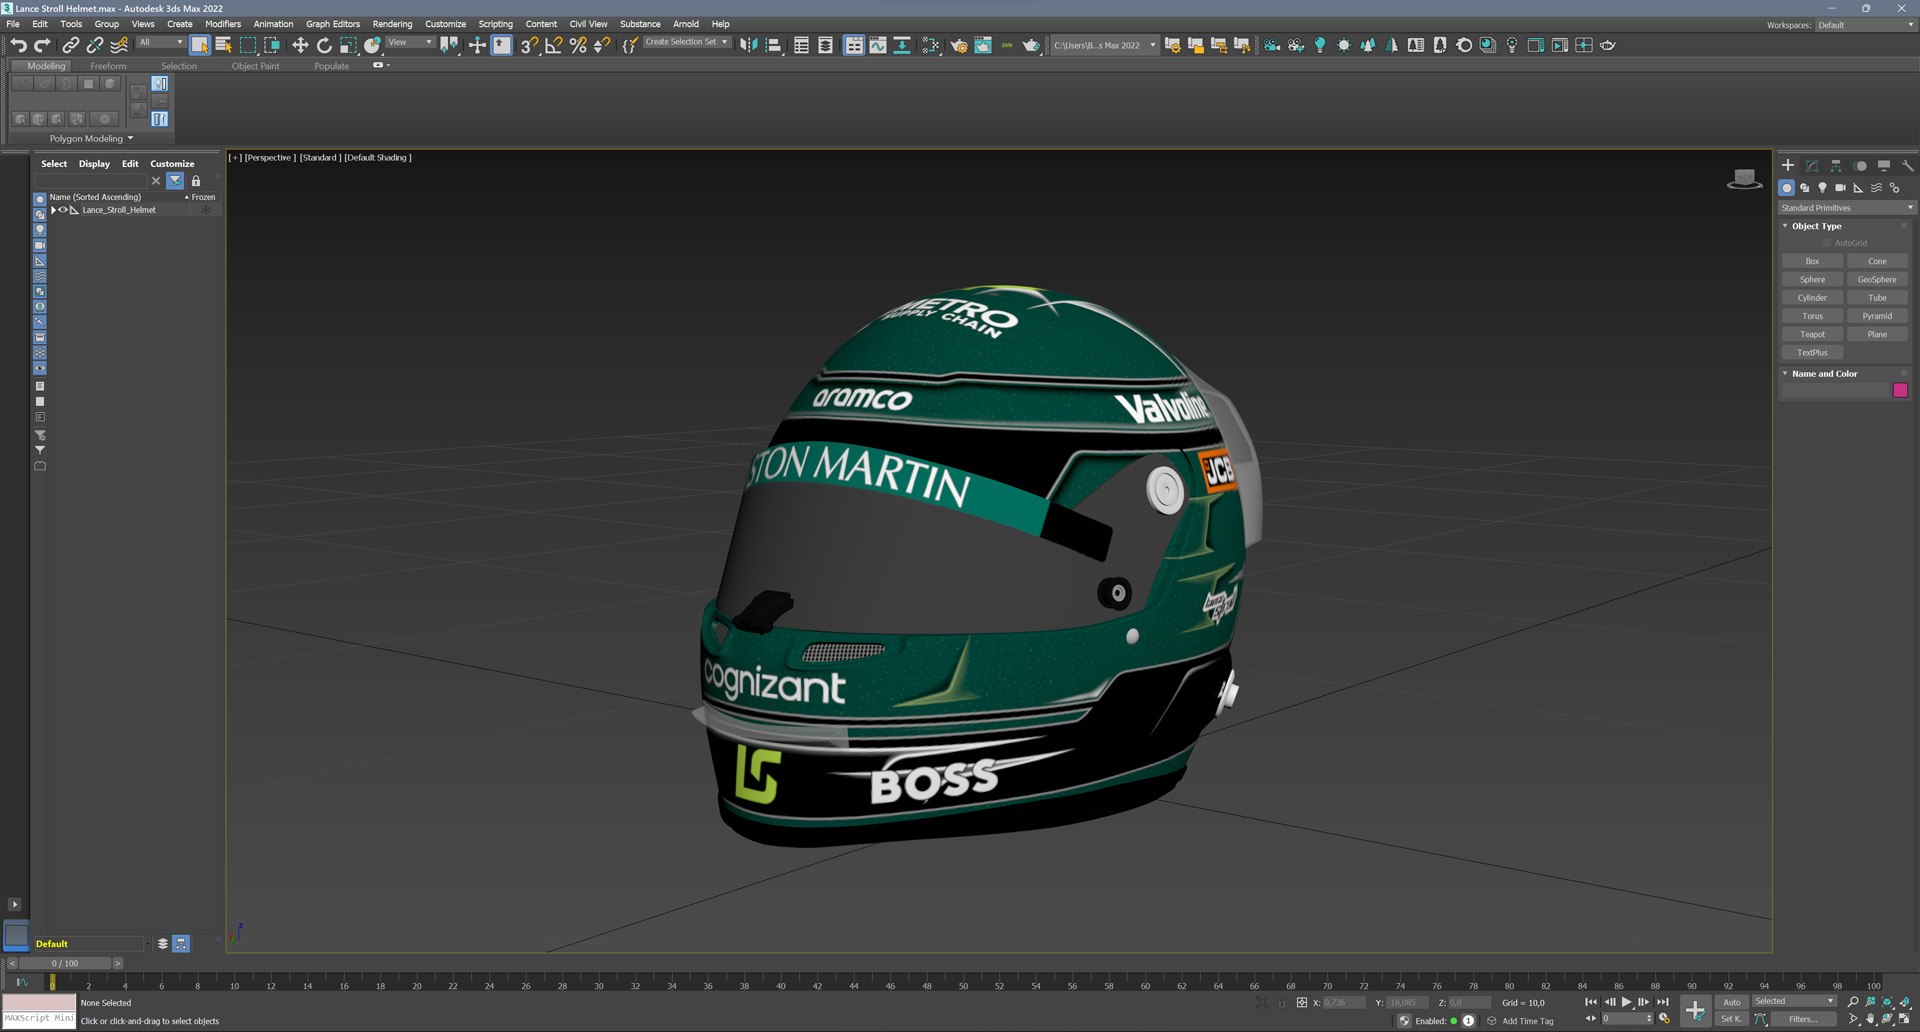Click the Cylinder primitive button
The image size is (1920, 1032).
(x=1812, y=298)
